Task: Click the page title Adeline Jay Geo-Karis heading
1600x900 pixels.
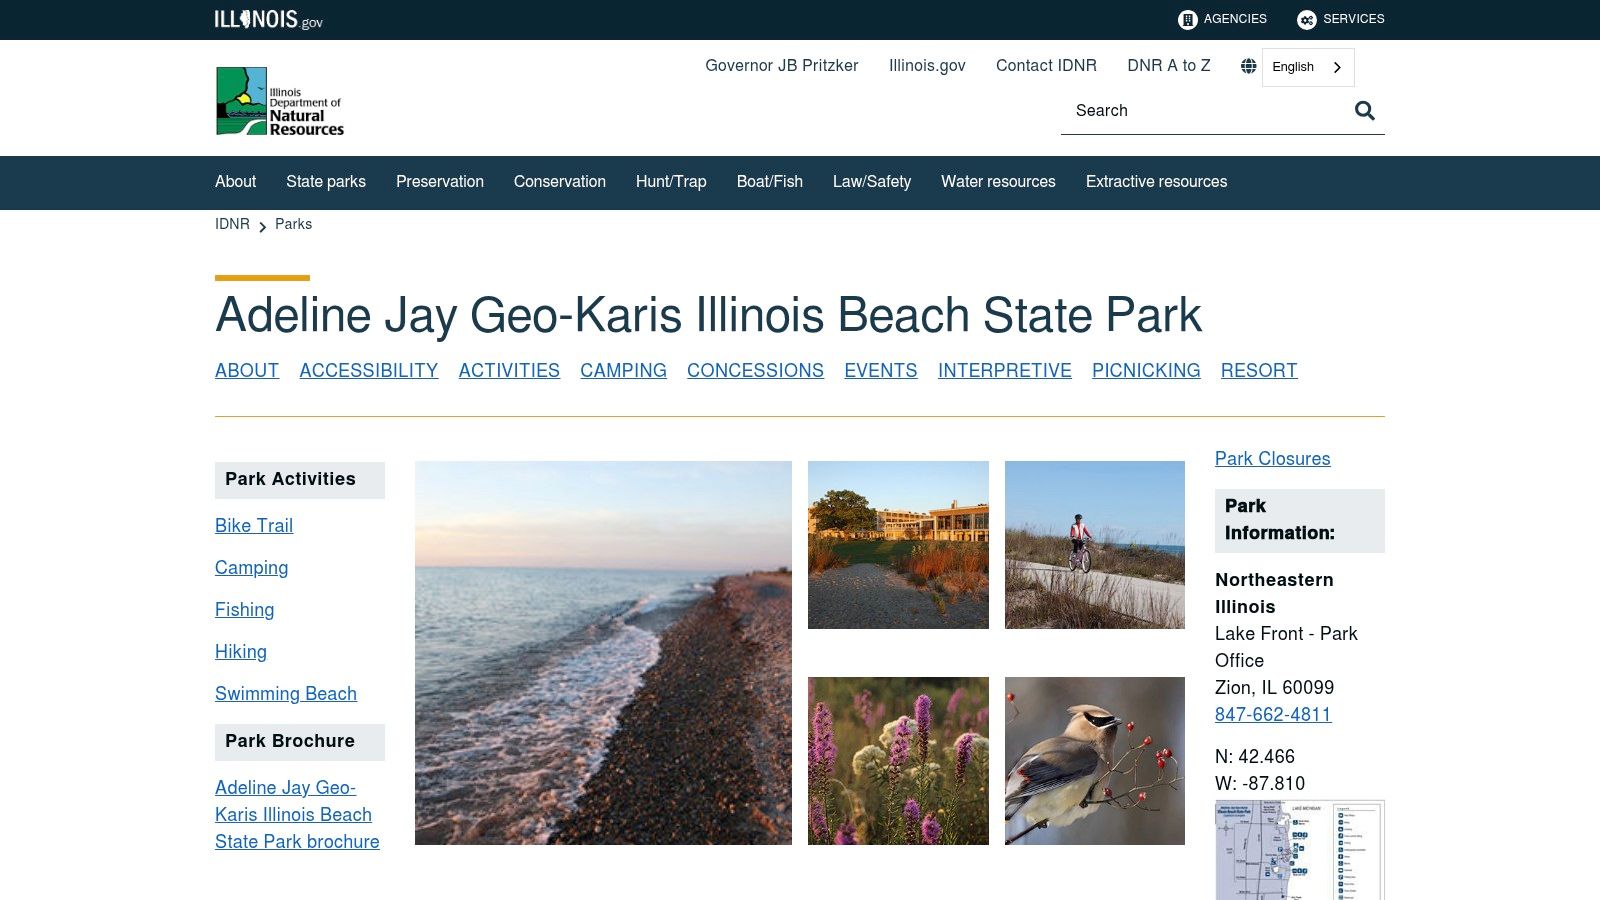Action: point(708,316)
